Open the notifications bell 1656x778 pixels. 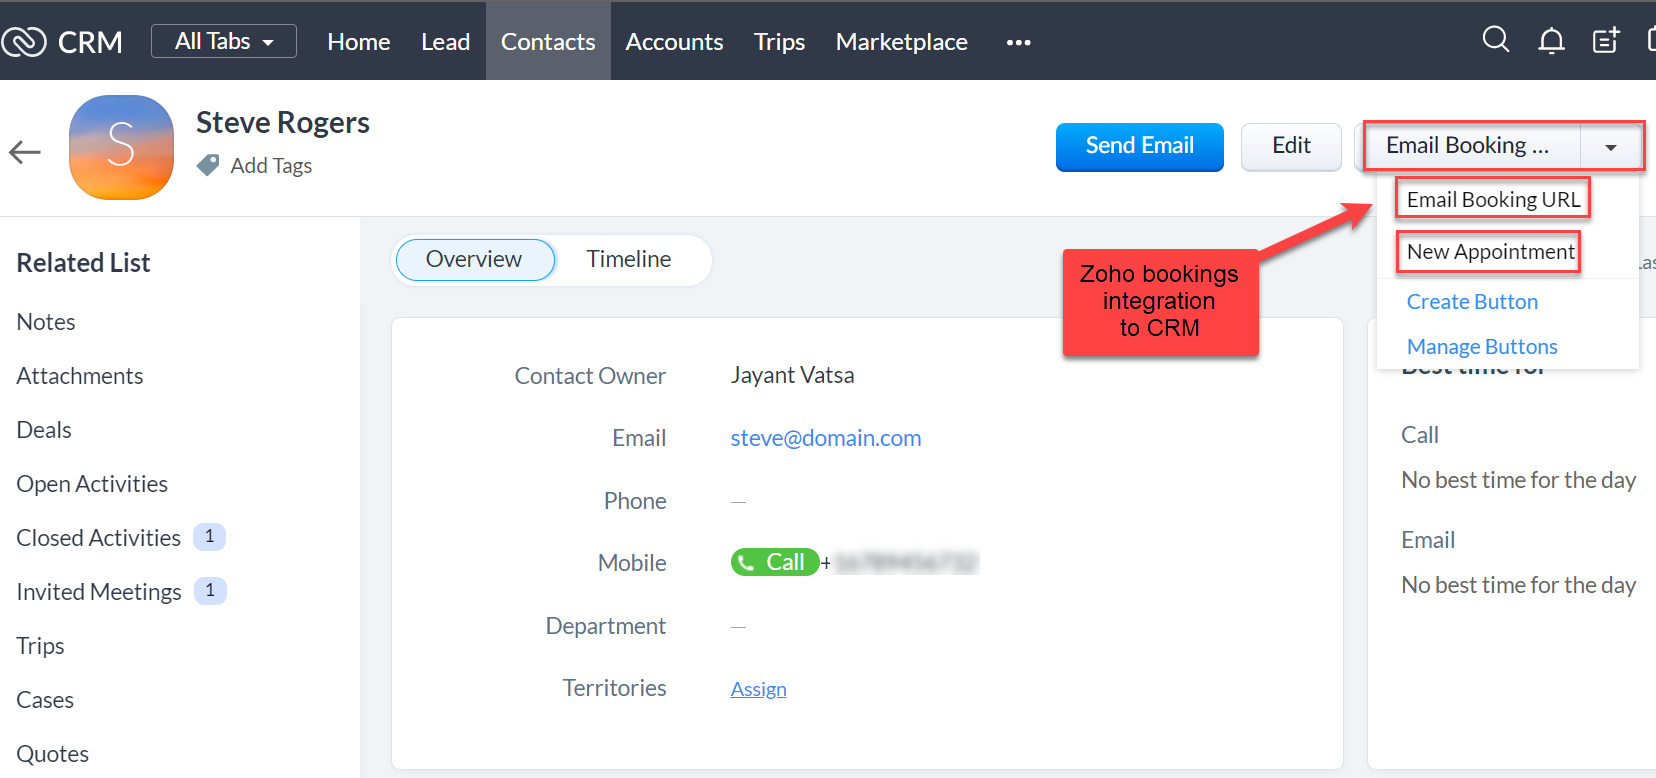click(x=1551, y=41)
